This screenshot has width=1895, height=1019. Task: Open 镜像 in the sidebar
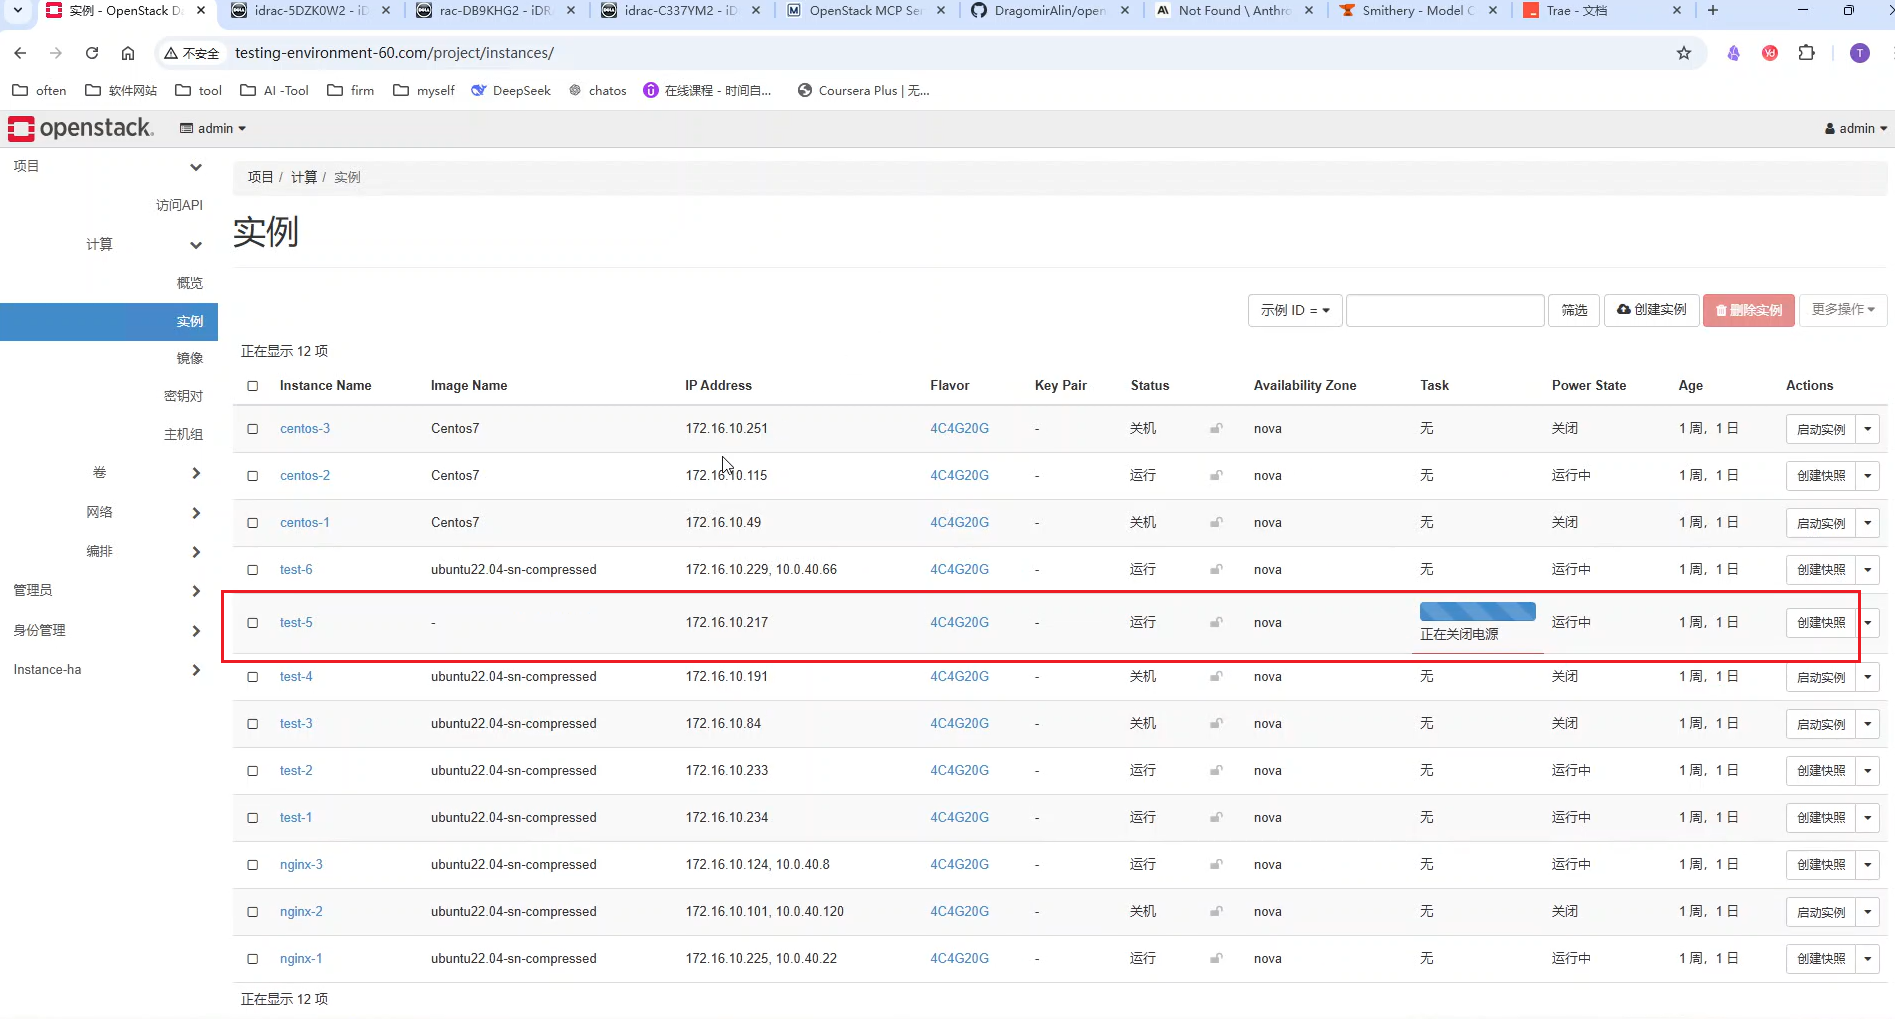pos(190,358)
